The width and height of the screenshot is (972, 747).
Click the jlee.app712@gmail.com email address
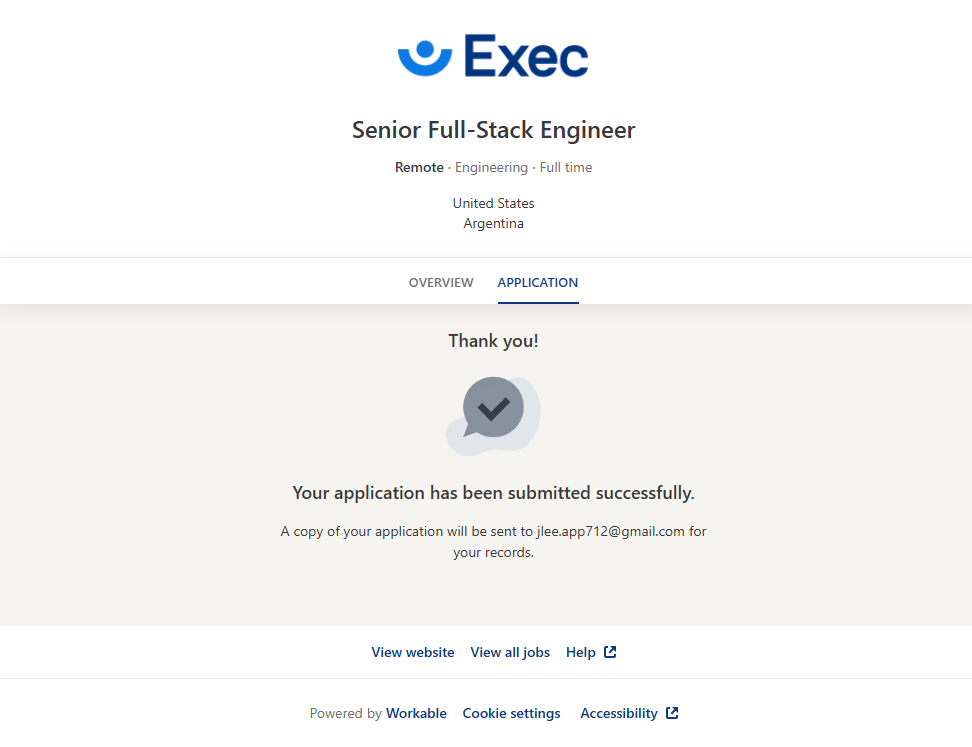(x=603, y=531)
